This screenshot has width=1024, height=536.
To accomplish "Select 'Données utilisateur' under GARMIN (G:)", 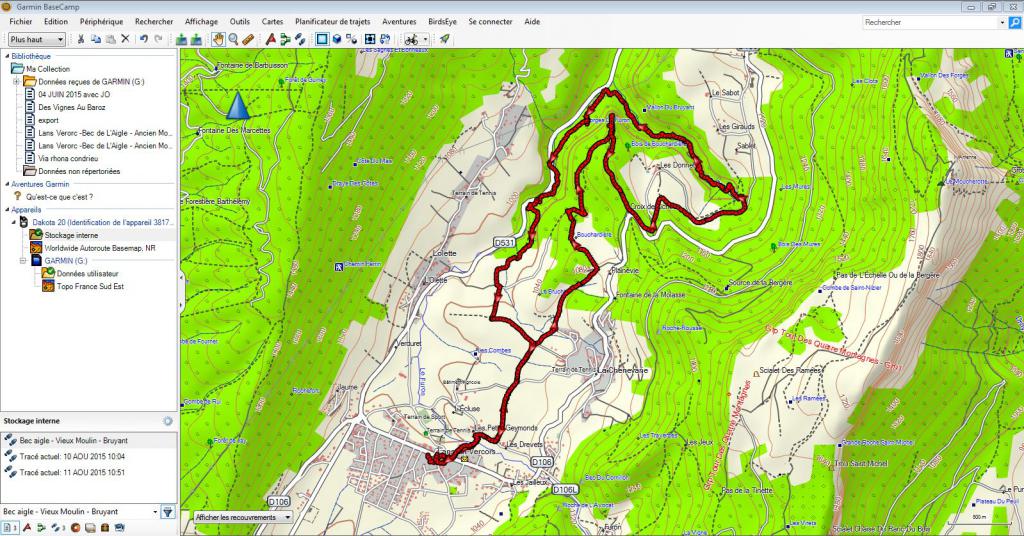I will (88, 274).
